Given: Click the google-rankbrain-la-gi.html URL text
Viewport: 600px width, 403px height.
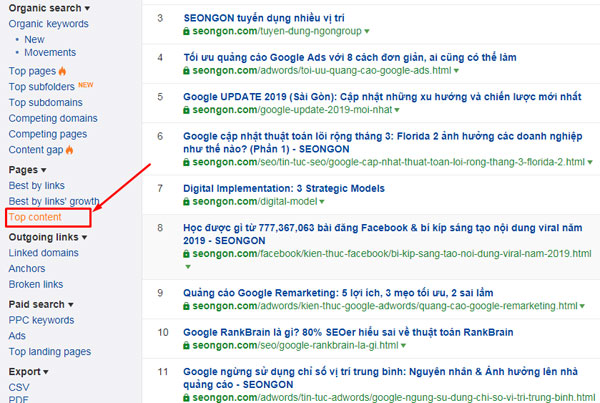Looking at the screenshot, I should click(x=295, y=346).
